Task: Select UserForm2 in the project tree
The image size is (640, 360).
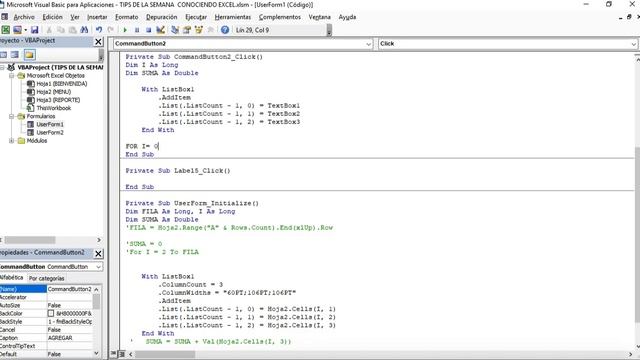Action: point(50,133)
